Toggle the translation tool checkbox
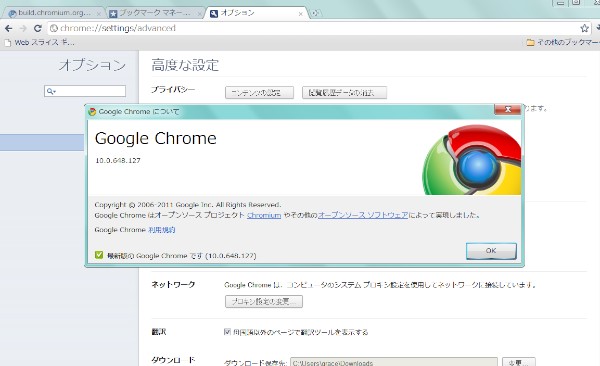The width and height of the screenshot is (600, 366). click(227, 332)
